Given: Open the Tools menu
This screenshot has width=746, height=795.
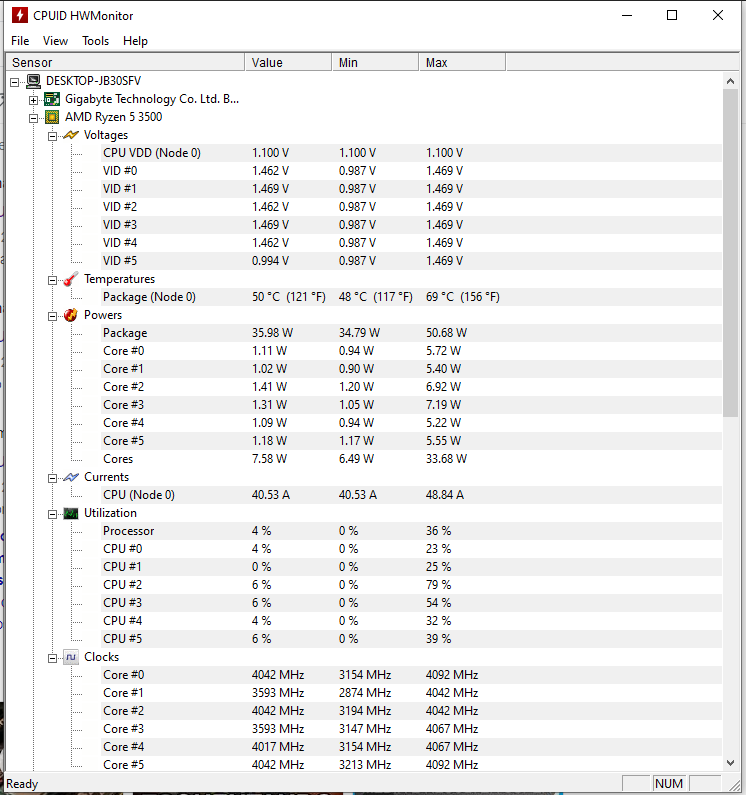Looking at the screenshot, I should coord(95,41).
